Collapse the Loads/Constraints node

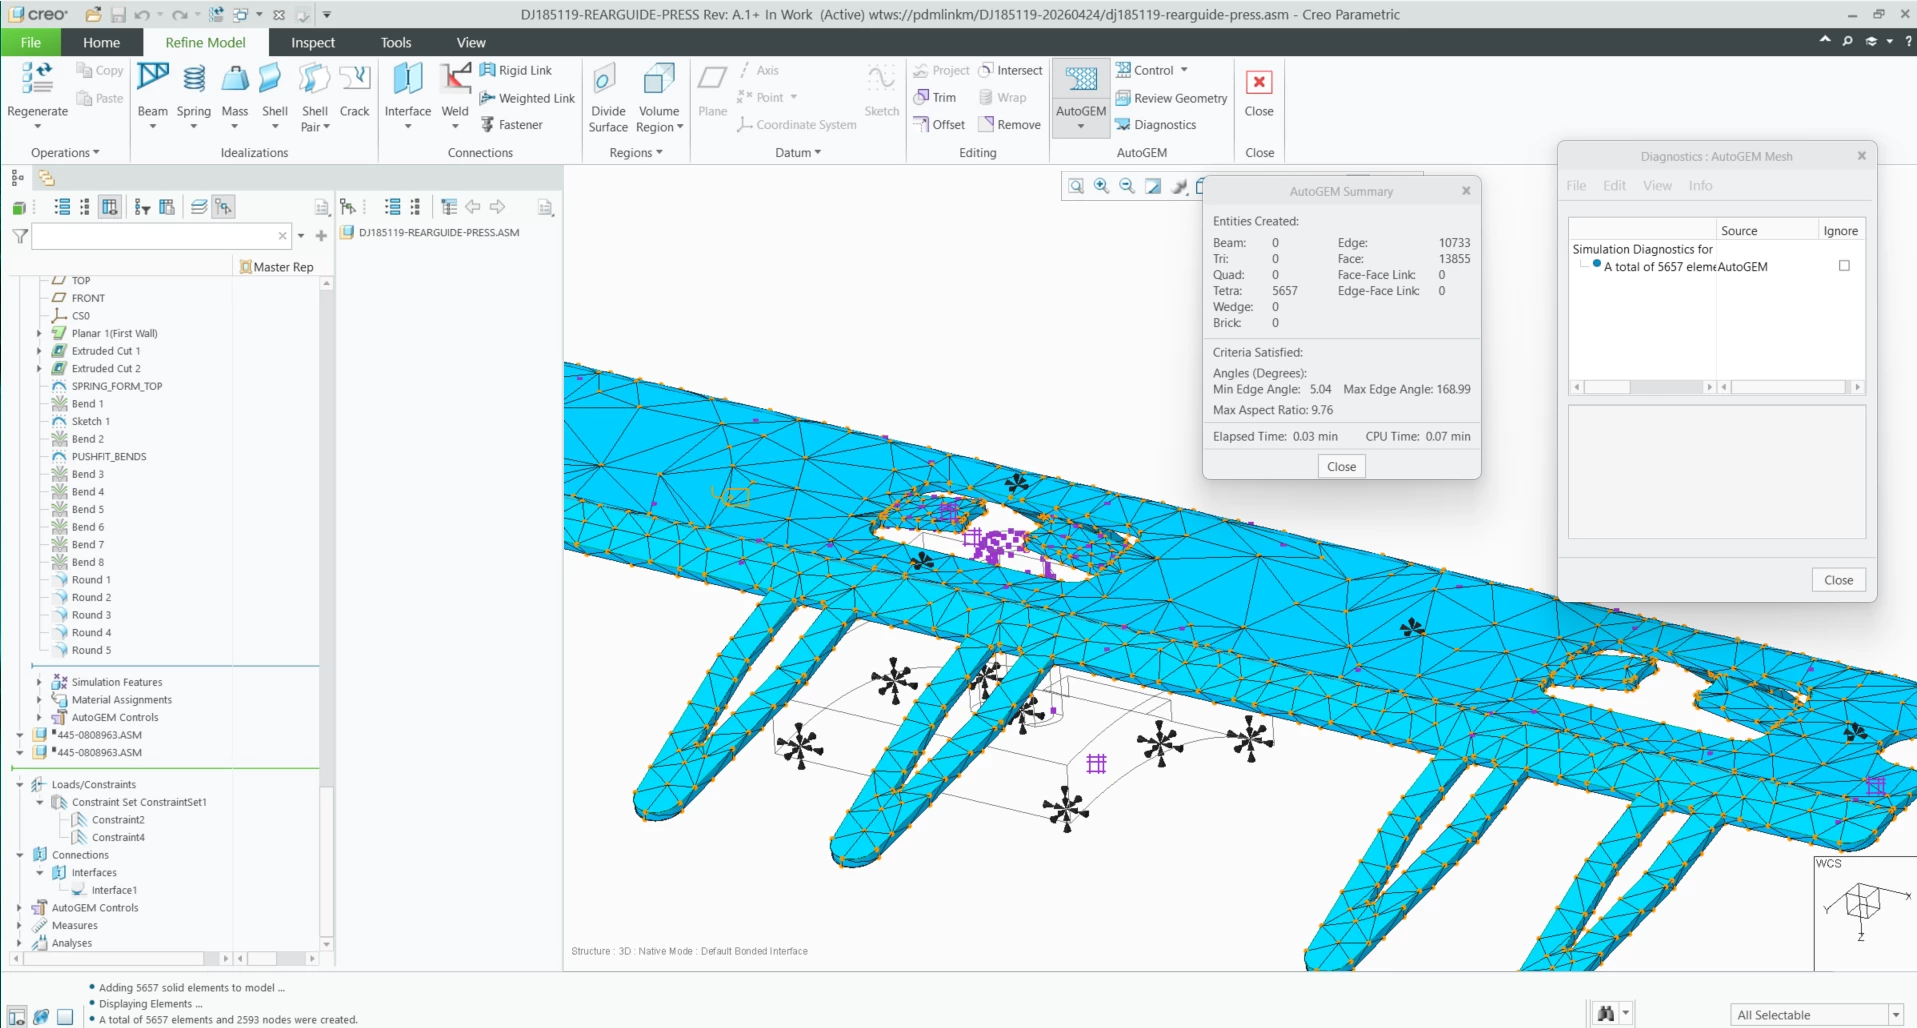click(x=19, y=785)
